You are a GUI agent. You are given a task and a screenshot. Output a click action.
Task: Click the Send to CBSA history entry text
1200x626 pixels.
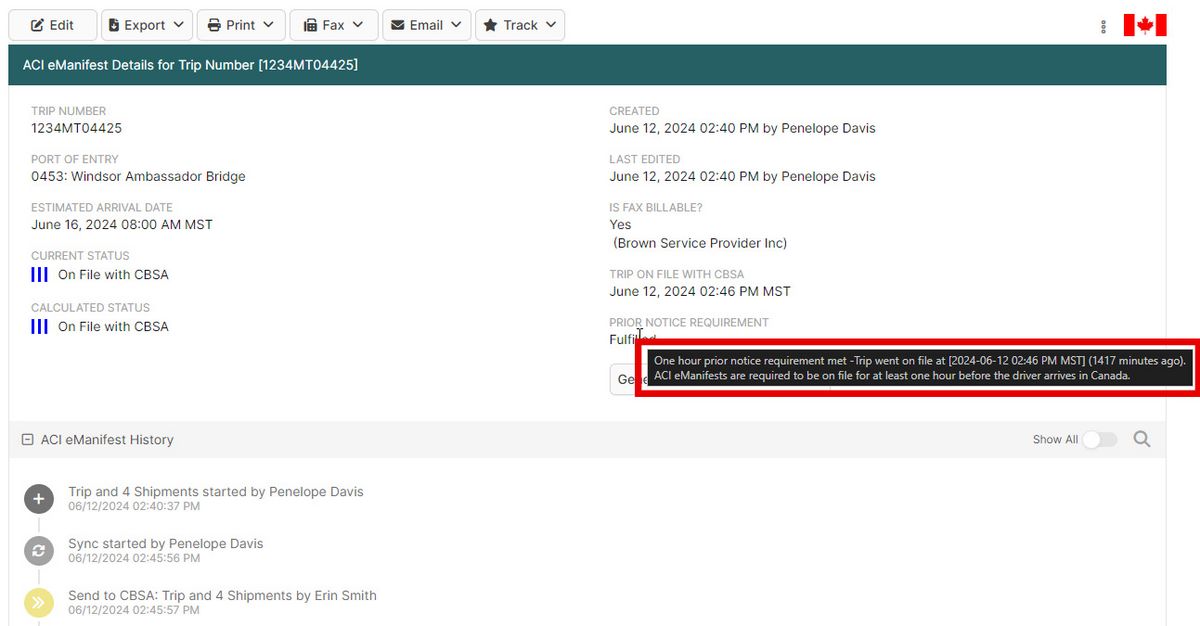(222, 596)
